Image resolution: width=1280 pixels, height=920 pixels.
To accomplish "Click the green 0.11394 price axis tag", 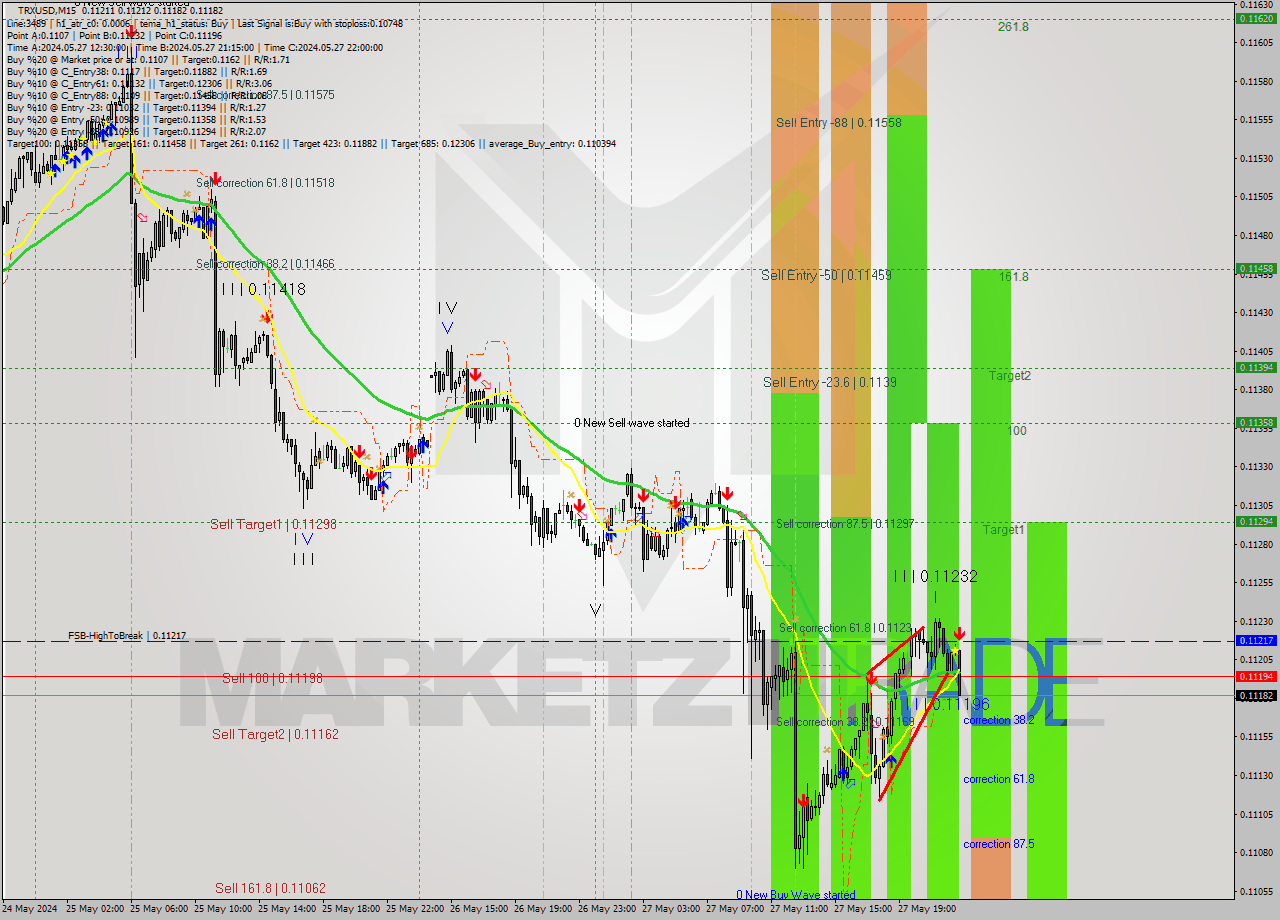I will tap(1256, 367).
